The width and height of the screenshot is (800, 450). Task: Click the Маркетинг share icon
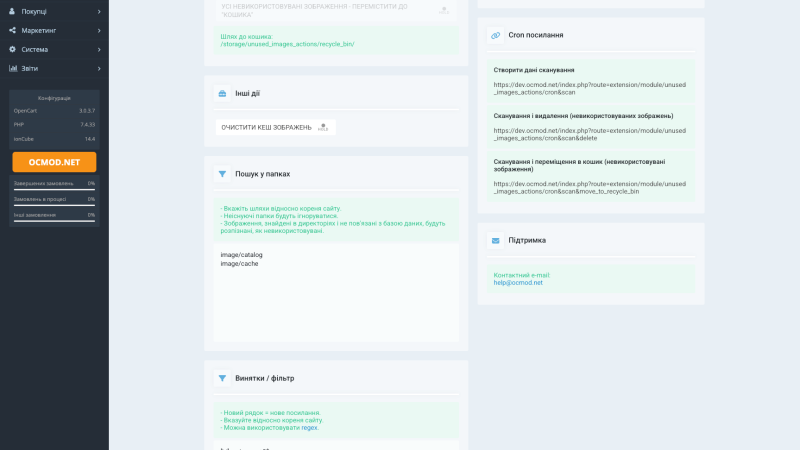click(x=12, y=30)
